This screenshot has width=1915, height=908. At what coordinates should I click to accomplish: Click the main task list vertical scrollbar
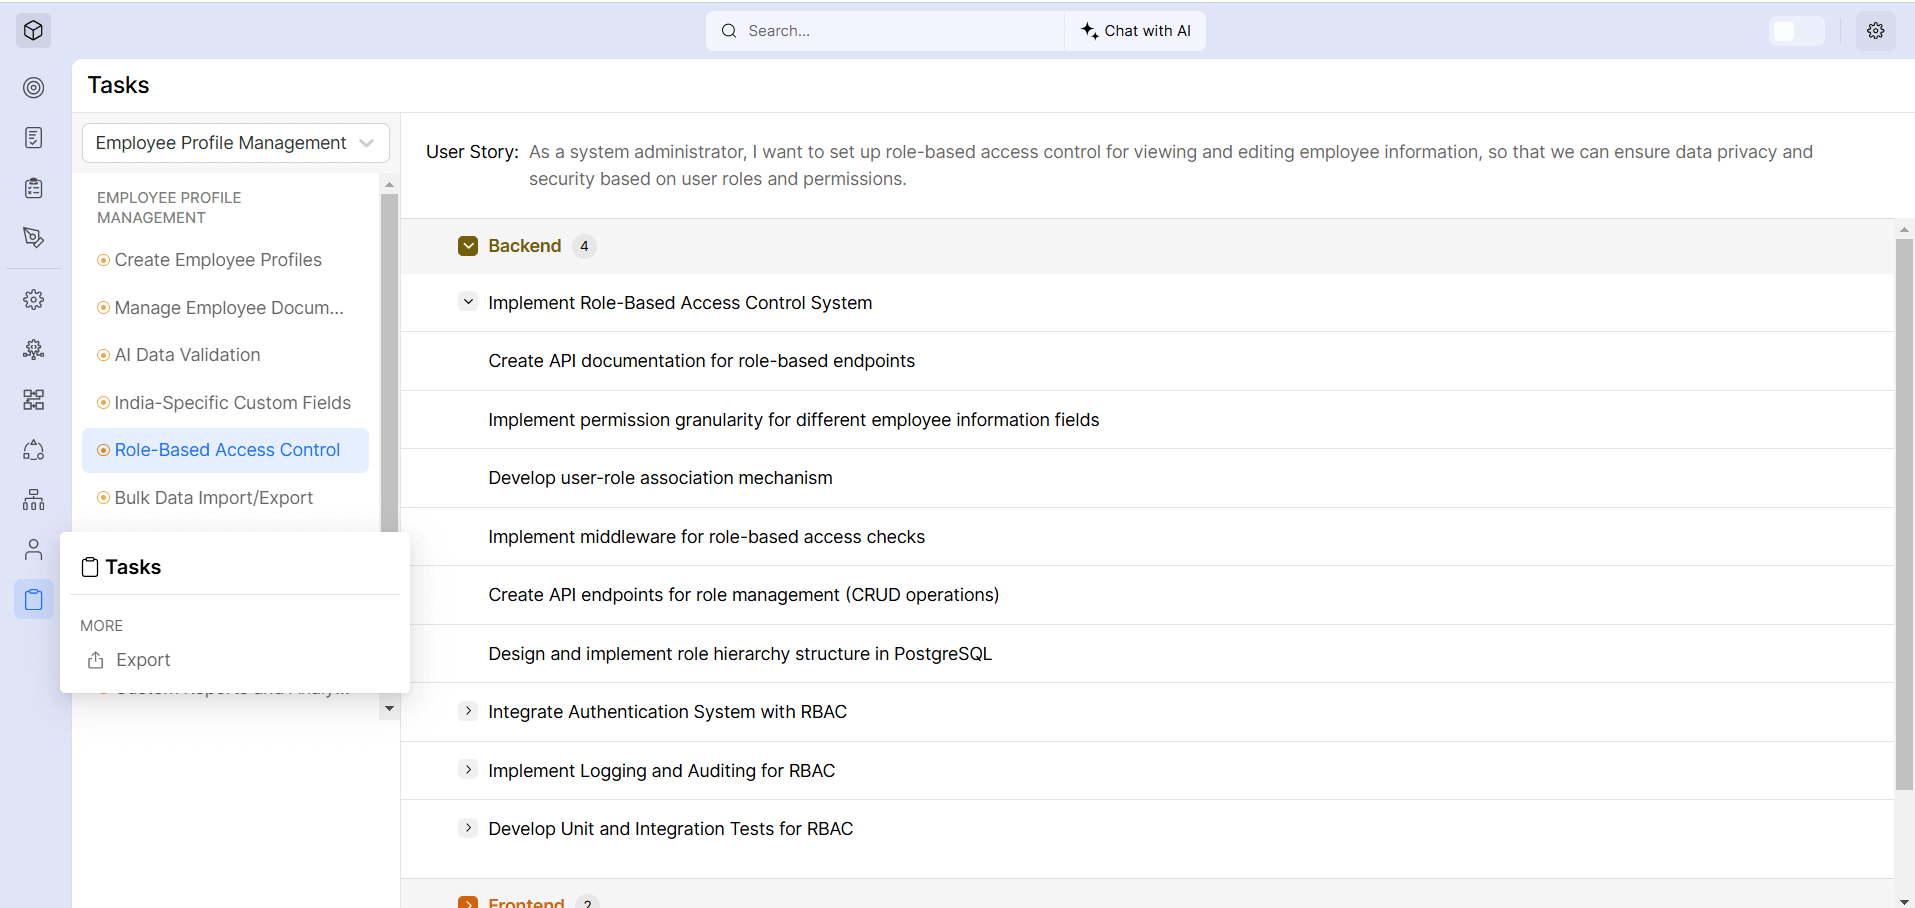click(1904, 515)
